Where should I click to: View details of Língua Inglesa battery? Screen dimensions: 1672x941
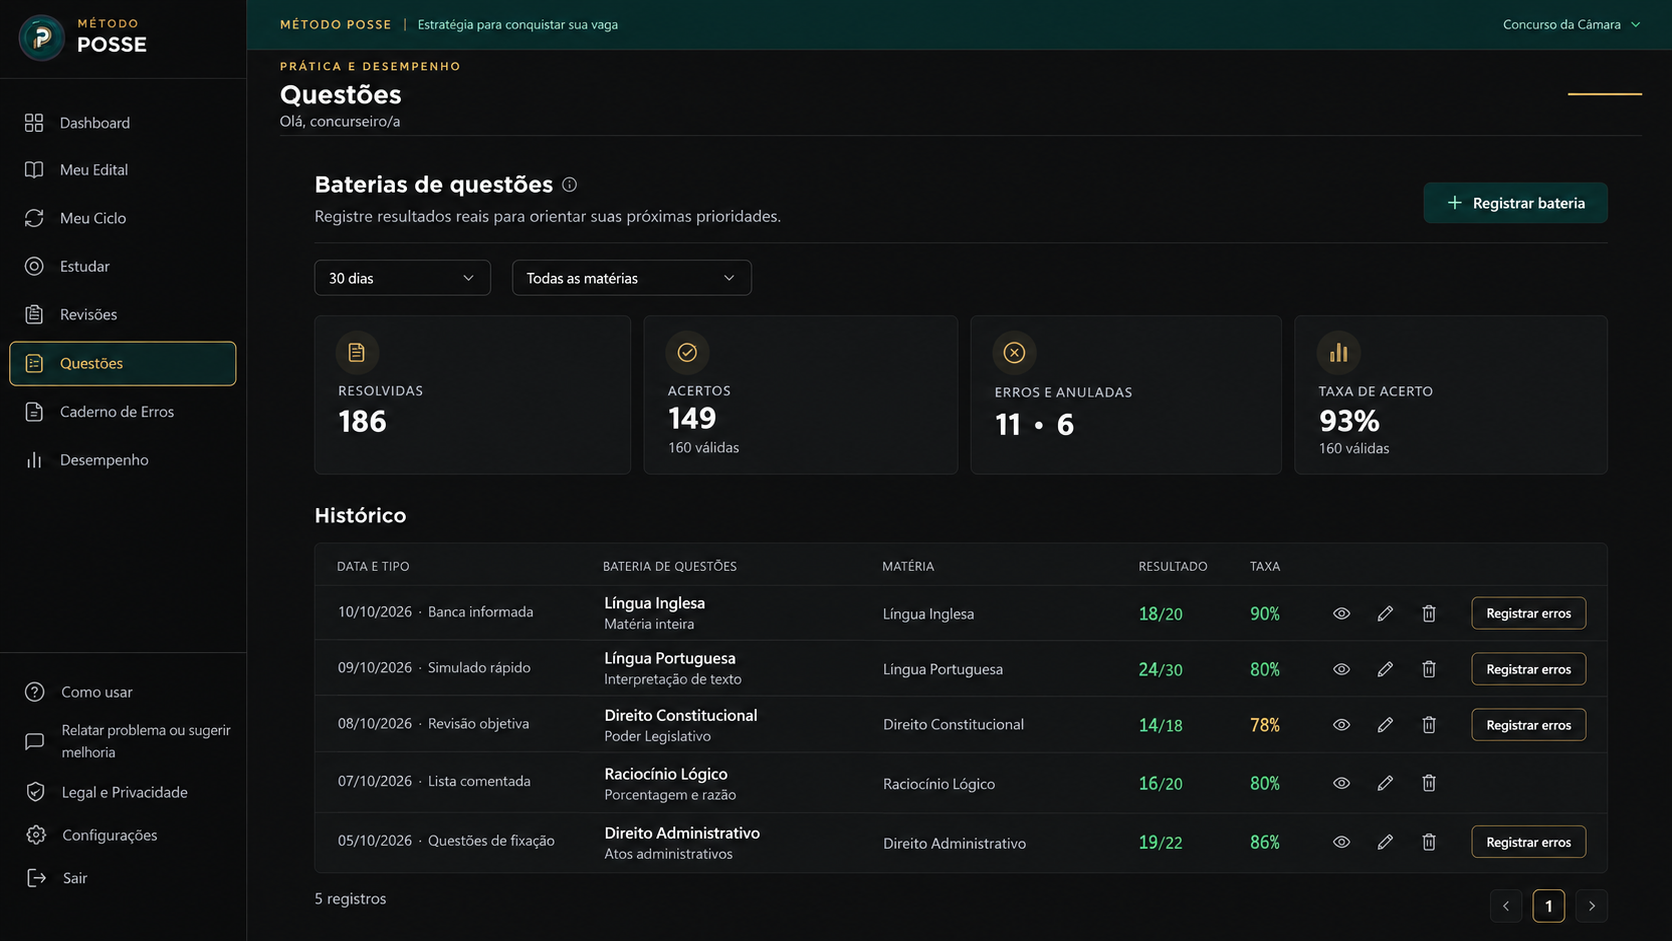(1341, 613)
